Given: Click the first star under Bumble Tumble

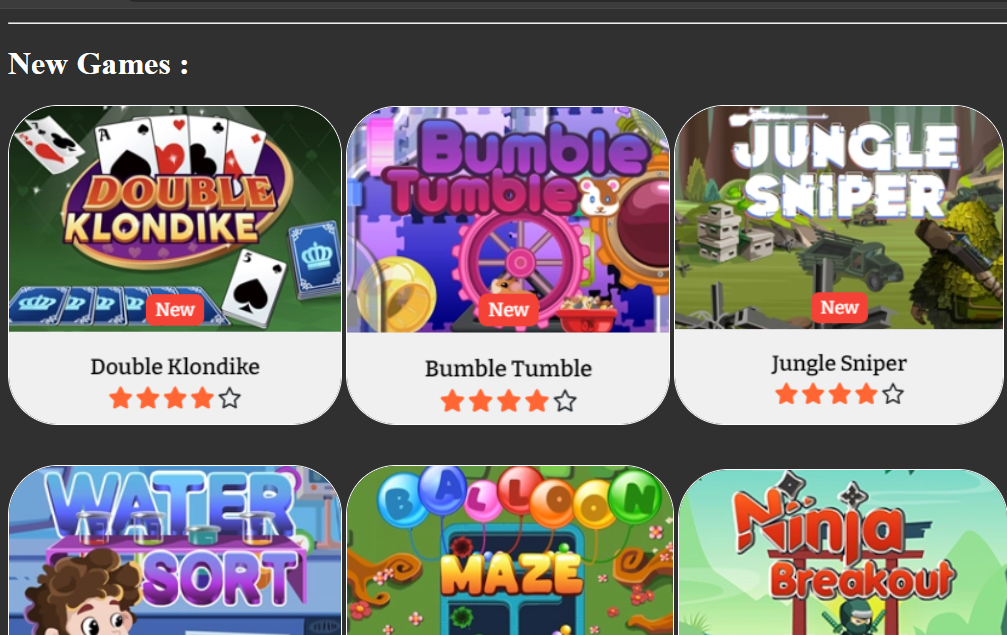Looking at the screenshot, I should pyautogui.click(x=452, y=401).
